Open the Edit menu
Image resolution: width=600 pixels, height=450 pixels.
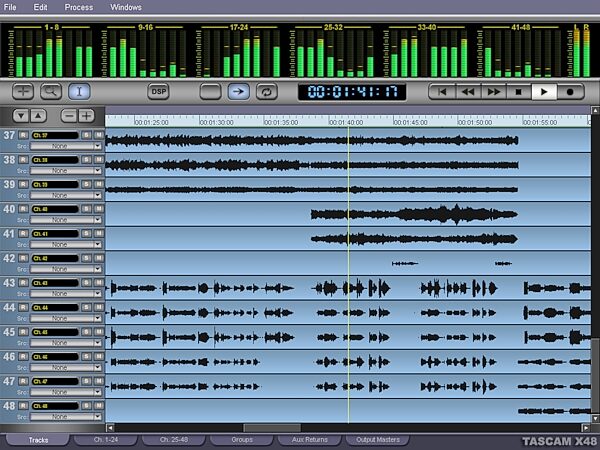coord(40,7)
